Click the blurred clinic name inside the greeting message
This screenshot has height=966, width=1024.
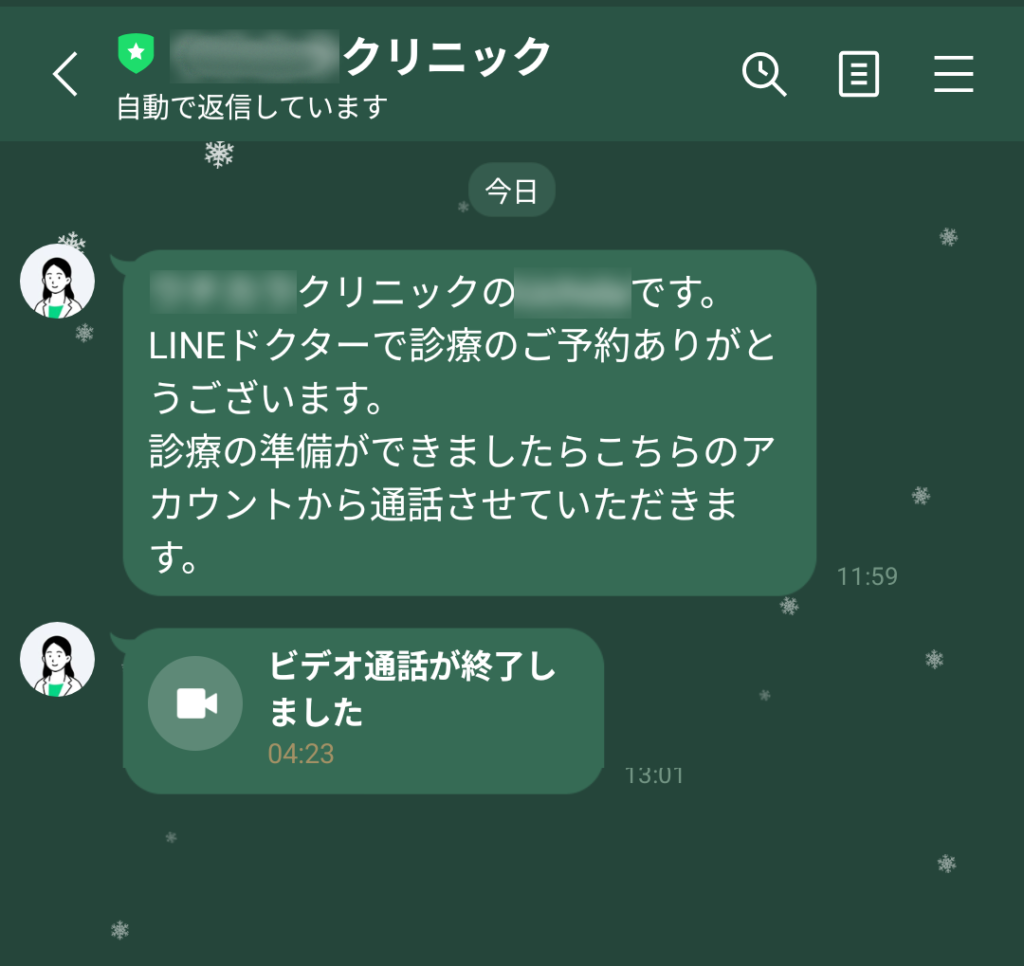[223, 291]
